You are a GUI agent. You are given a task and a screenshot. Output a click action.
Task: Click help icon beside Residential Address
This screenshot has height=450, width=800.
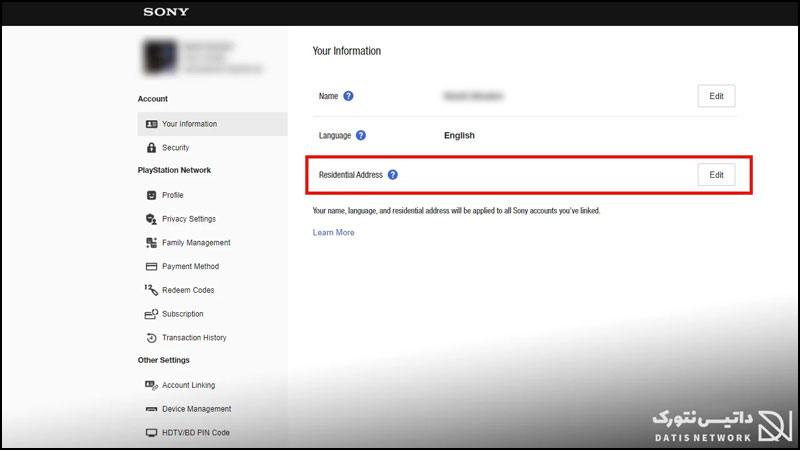pos(393,175)
